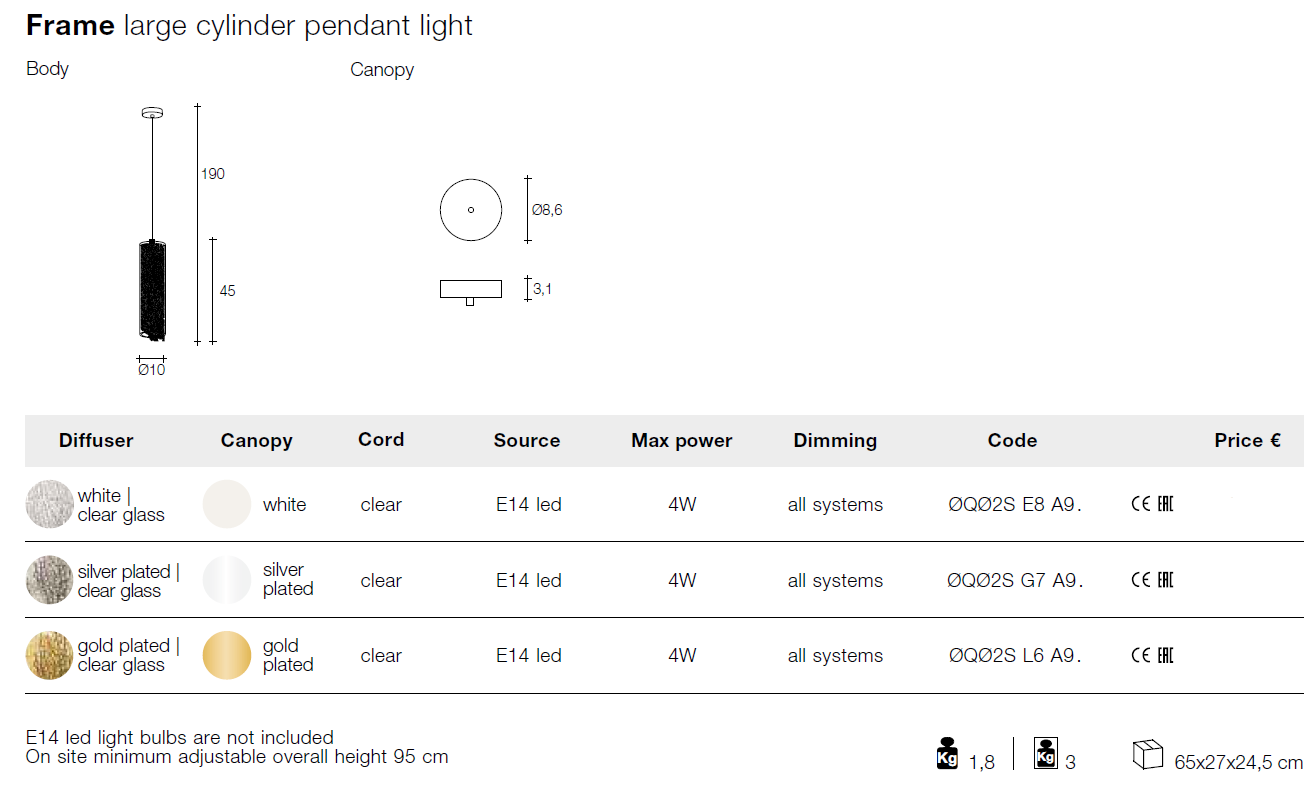Click the gross weight Kg icon
The image size is (1312, 791).
[x=1046, y=752]
